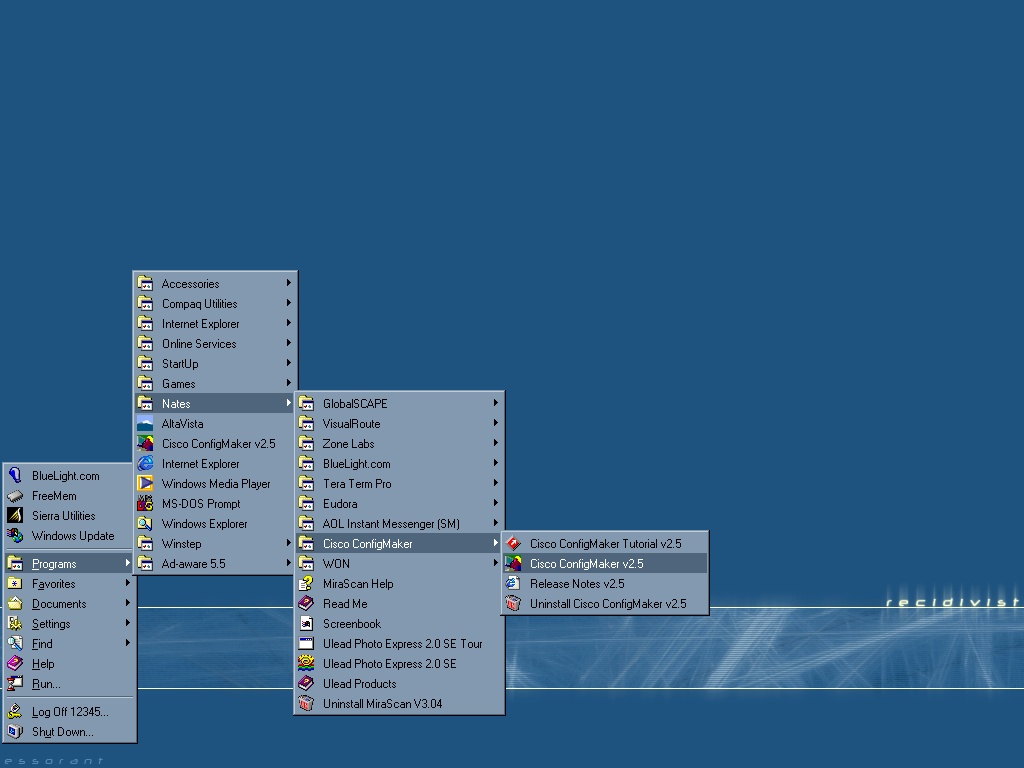Click the Ulead Products icon
The image size is (1024, 768).
(x=306, y=684)
